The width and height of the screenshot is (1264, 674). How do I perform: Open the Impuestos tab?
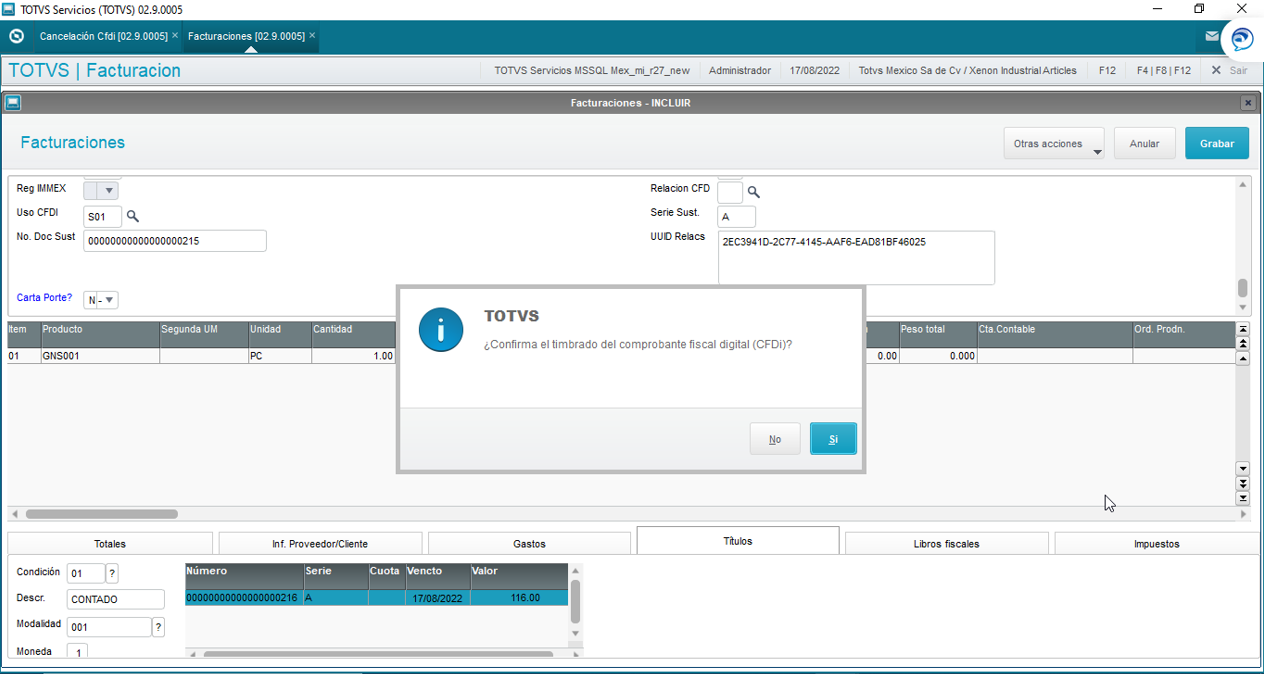click(x=1156, y=544)
